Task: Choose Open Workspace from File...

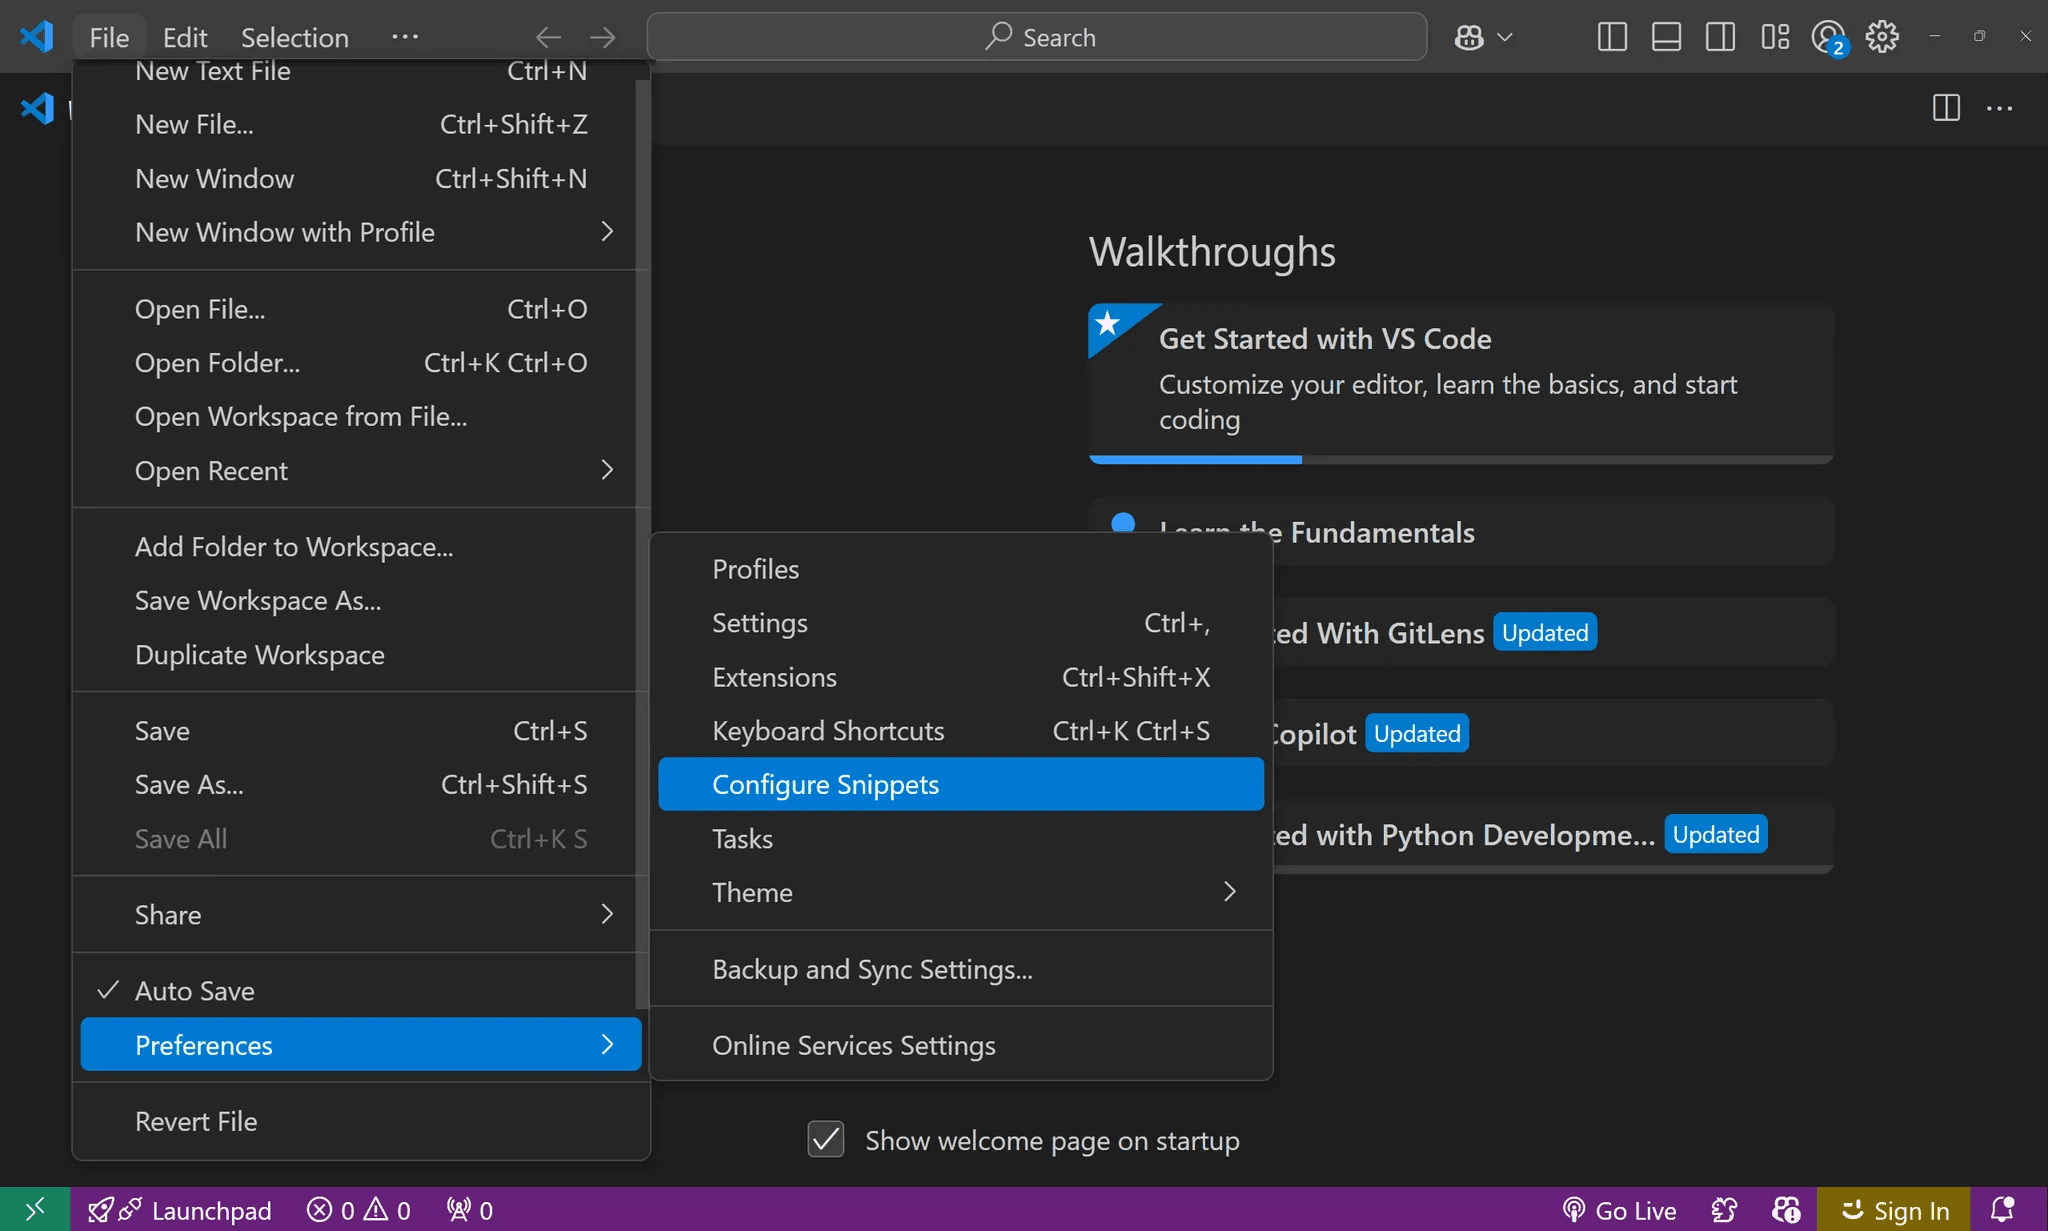Action: [x=357, y=416]
